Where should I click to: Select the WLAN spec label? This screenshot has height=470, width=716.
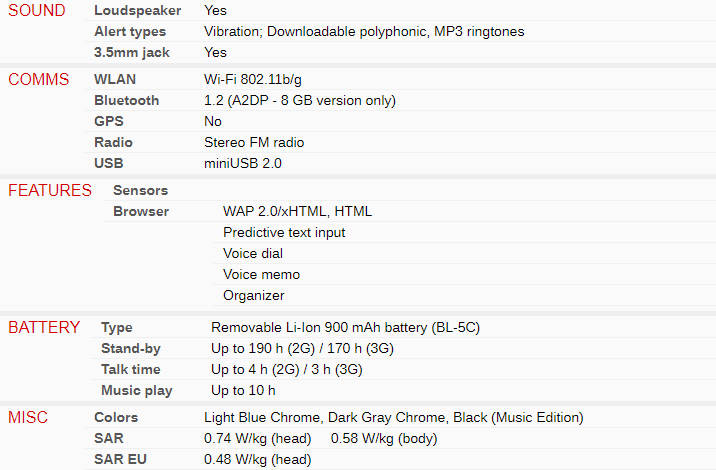click(x=115, y=79)
